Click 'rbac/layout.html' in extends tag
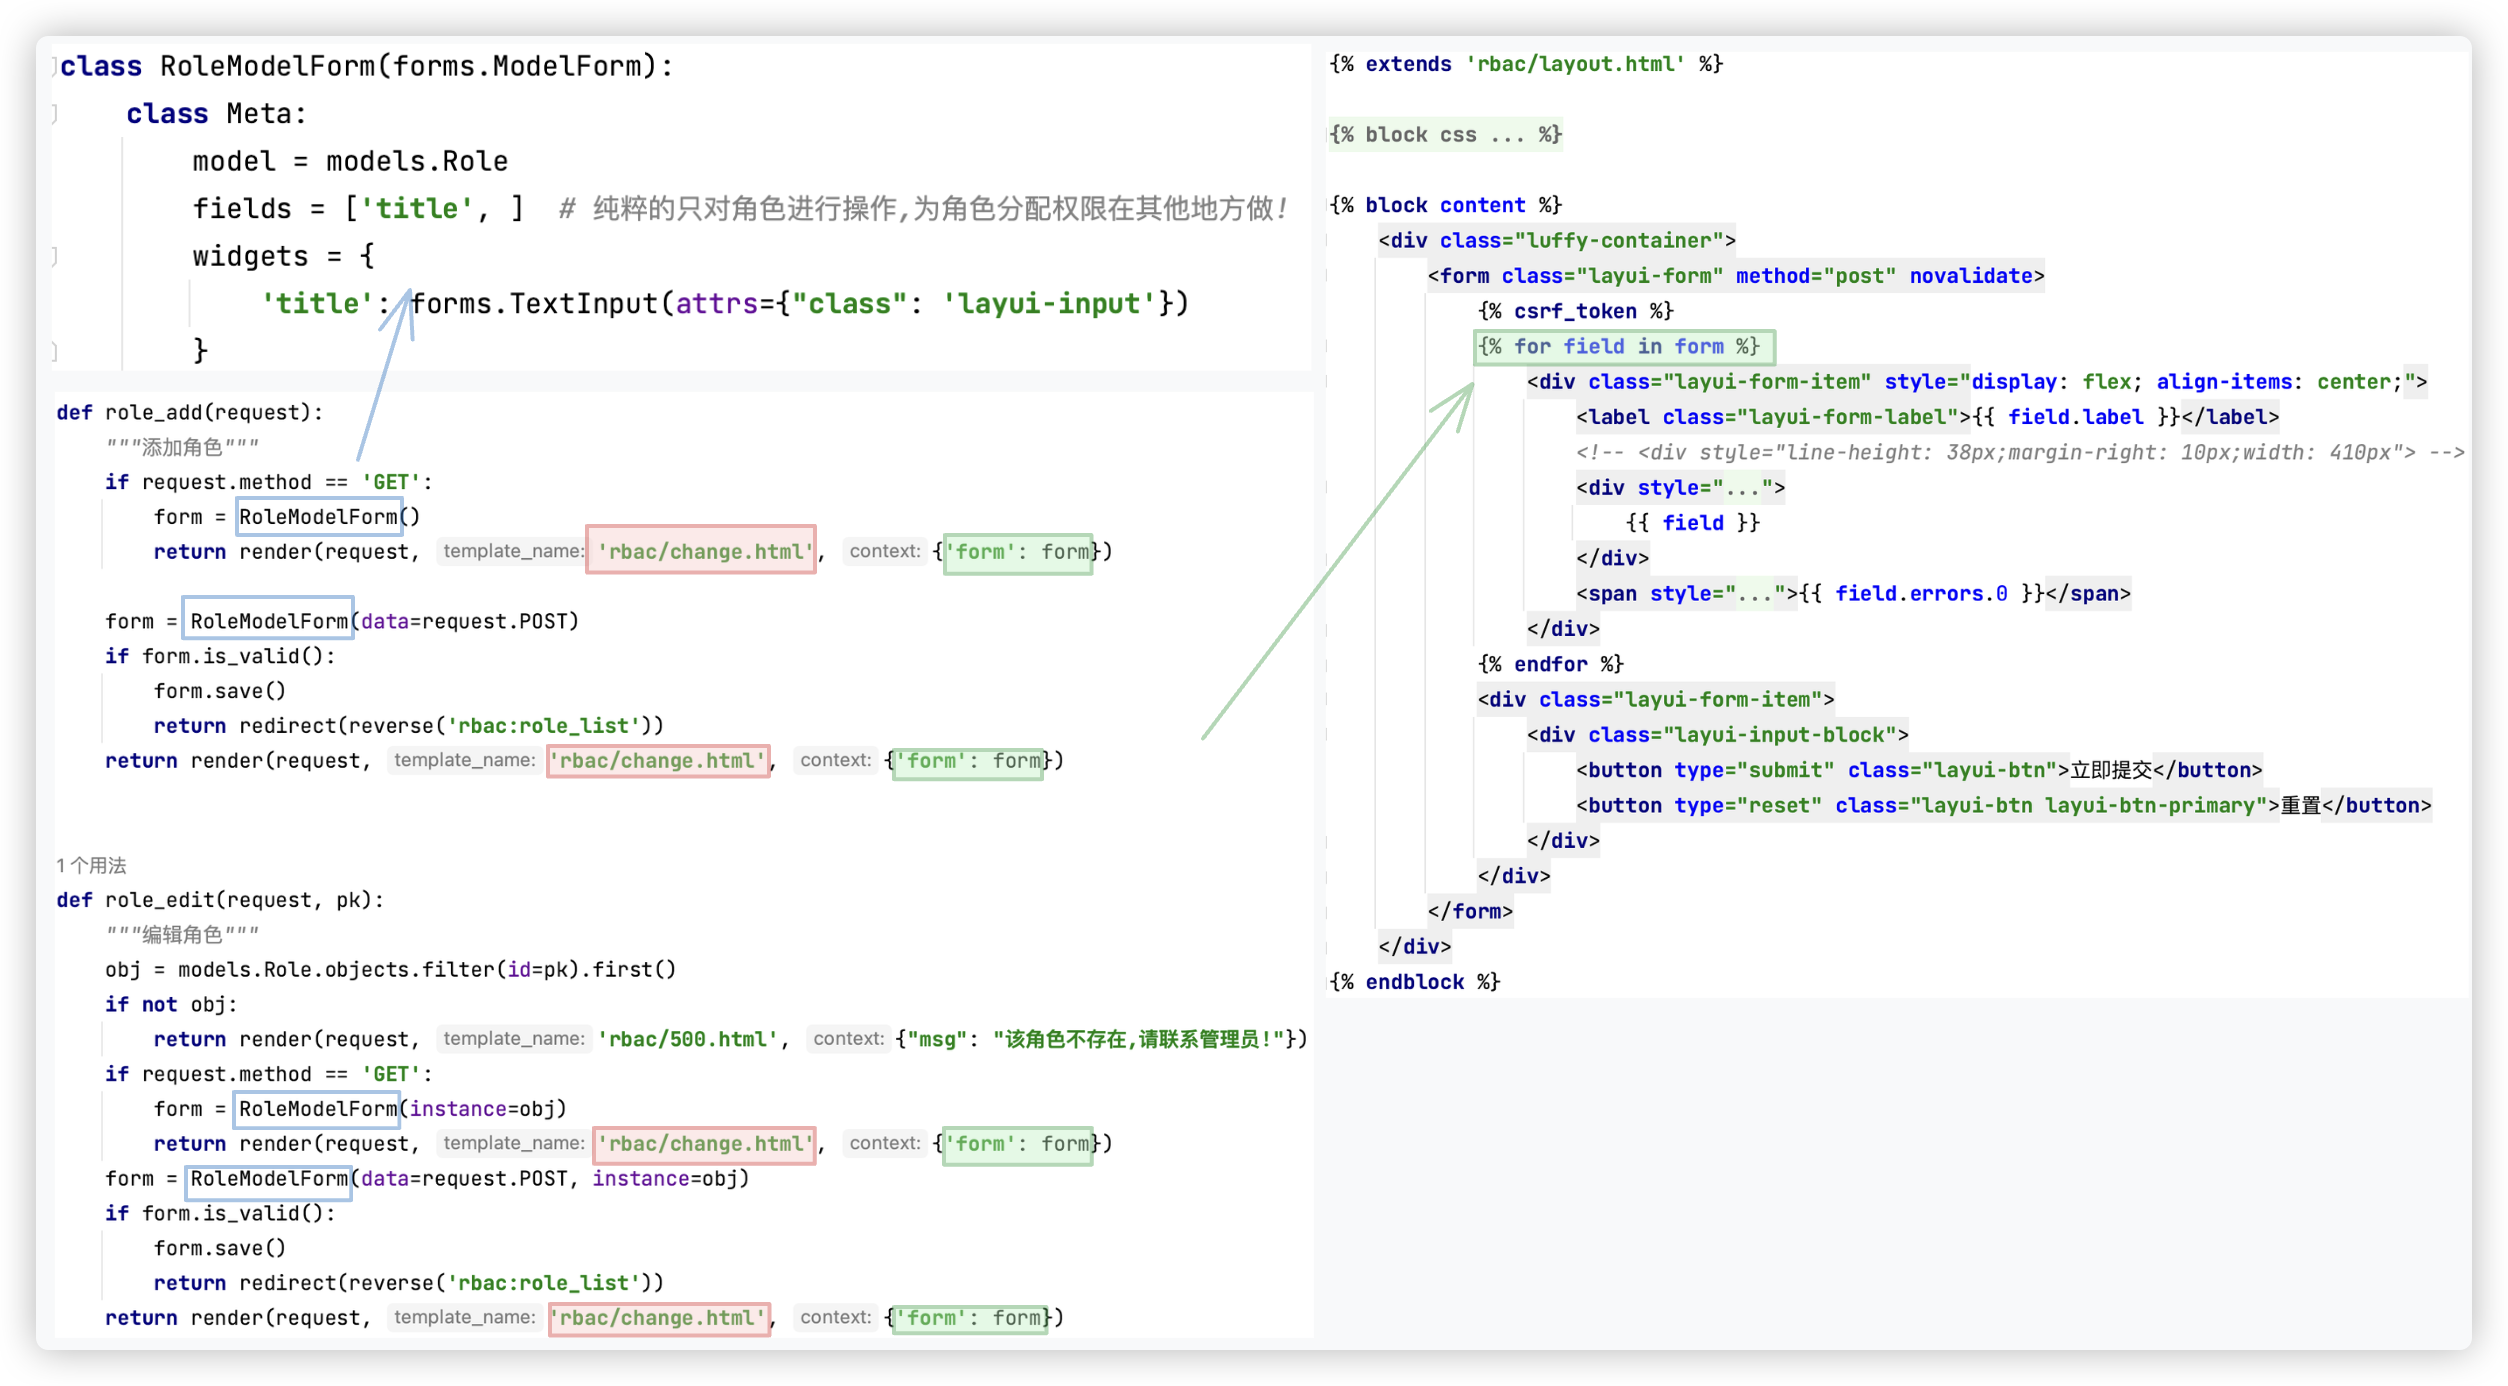Screen dimensions: 2508x1386 point(1575,64)
